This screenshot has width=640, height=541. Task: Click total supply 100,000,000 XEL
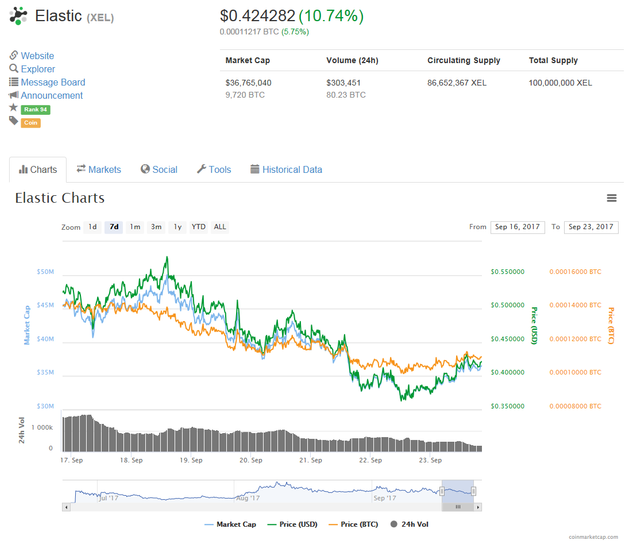[560, 83]
